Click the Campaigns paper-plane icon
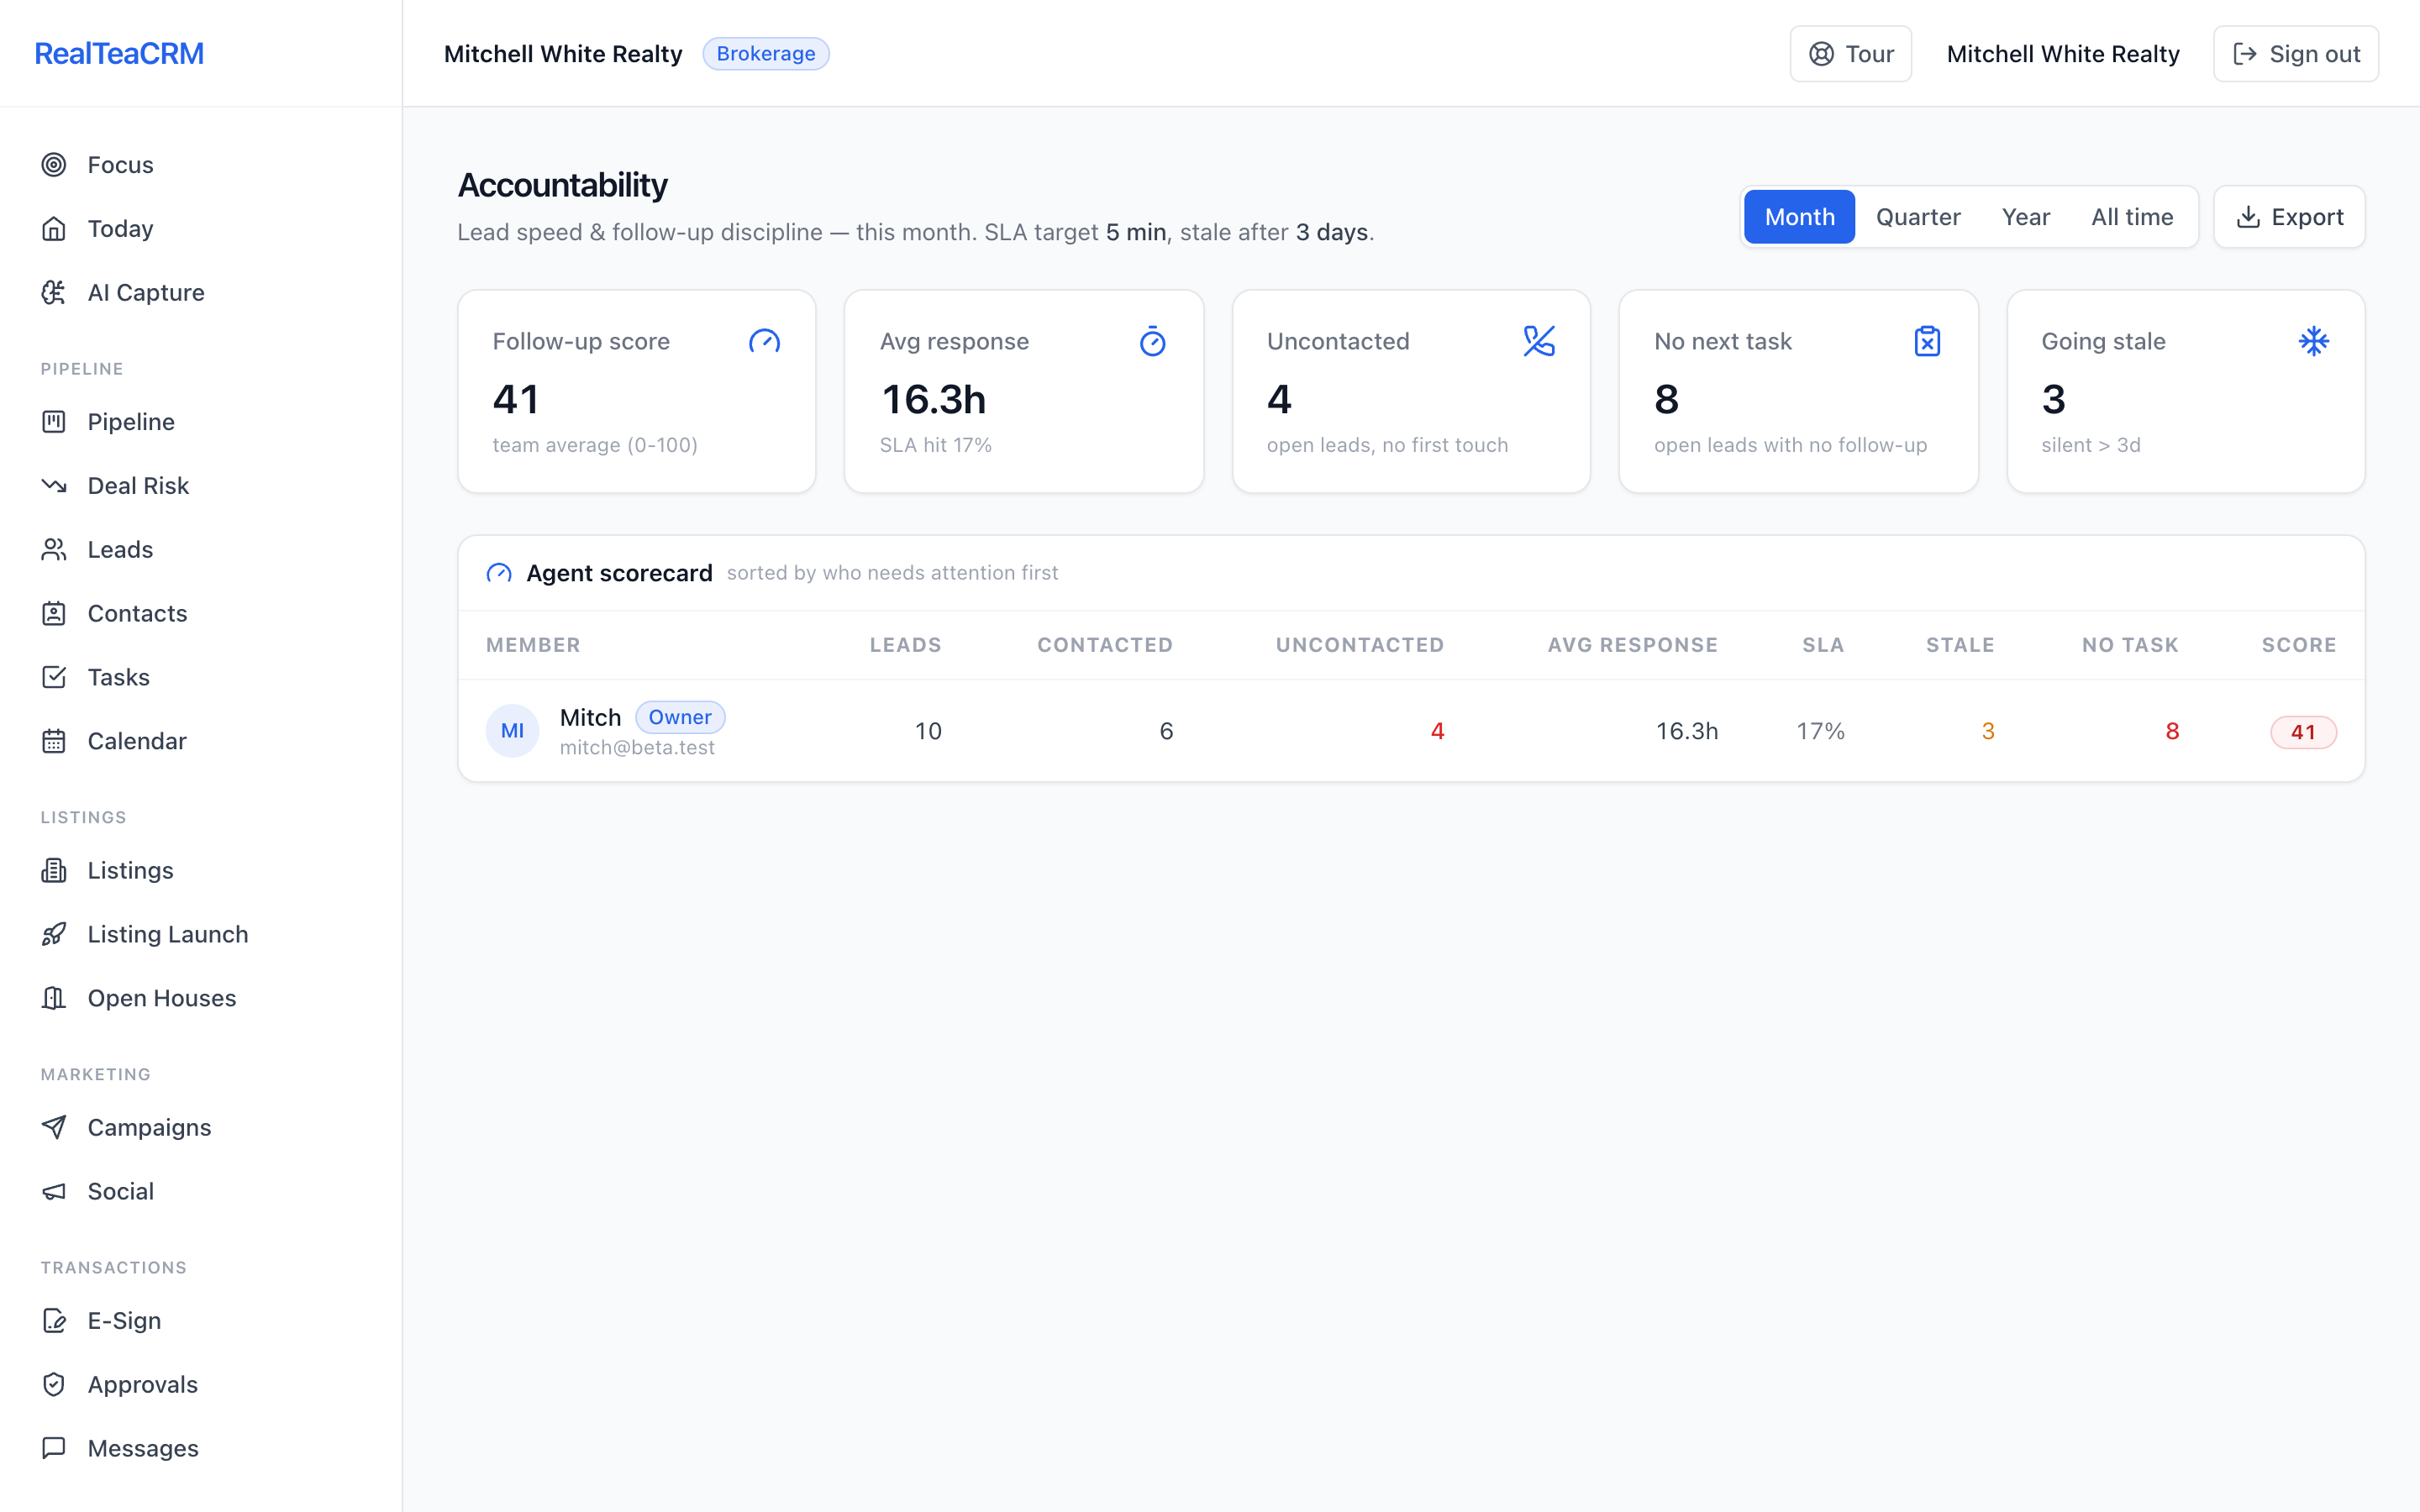This screenshot has height=1512, width=2420. click(54, 1128)
